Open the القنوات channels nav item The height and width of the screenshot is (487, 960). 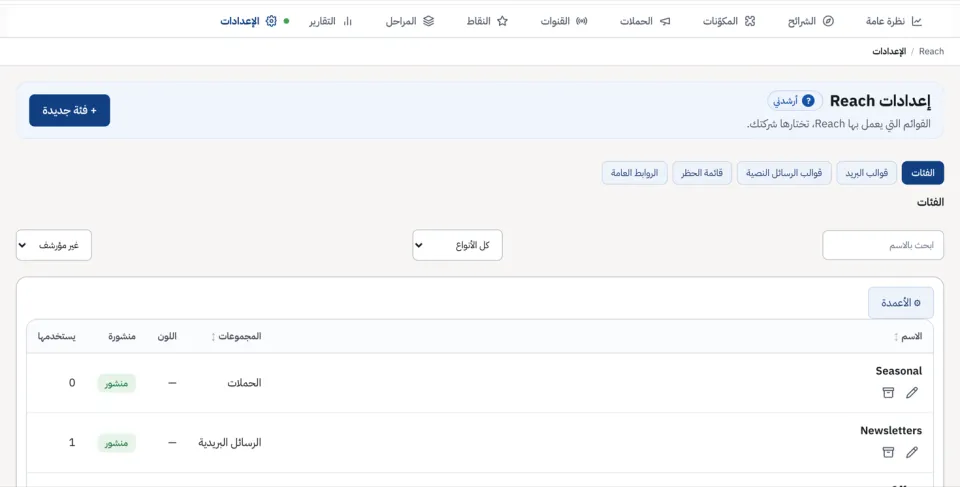pos(564,21)
